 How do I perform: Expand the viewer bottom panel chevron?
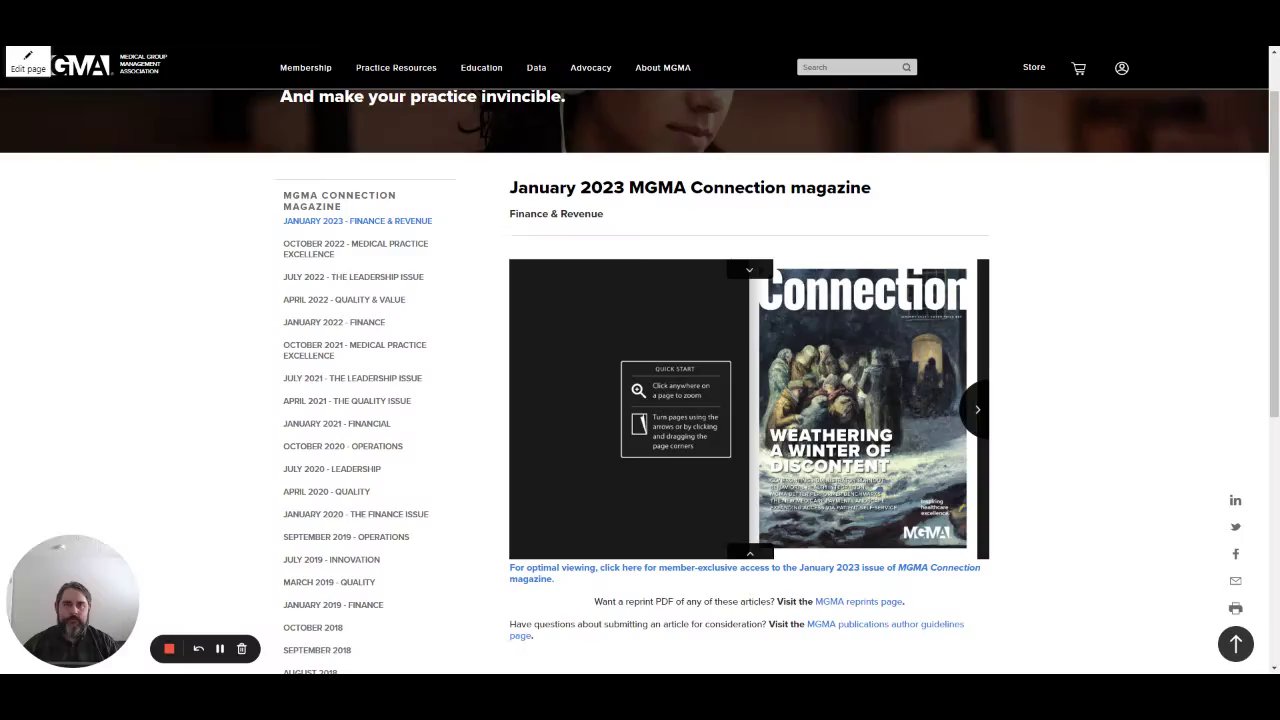(749, 553)
